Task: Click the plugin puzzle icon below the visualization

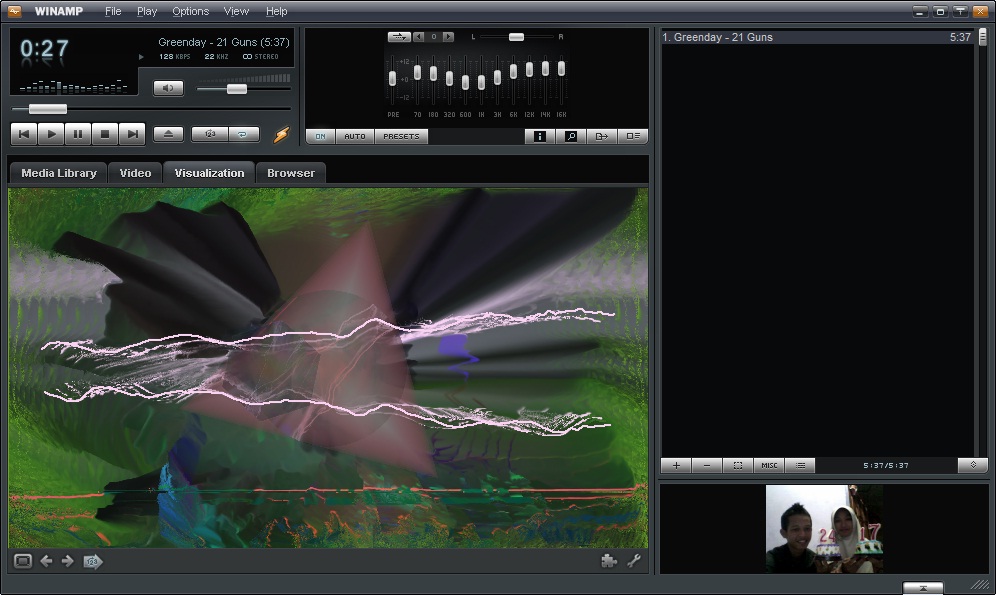Action: [611, 562]
